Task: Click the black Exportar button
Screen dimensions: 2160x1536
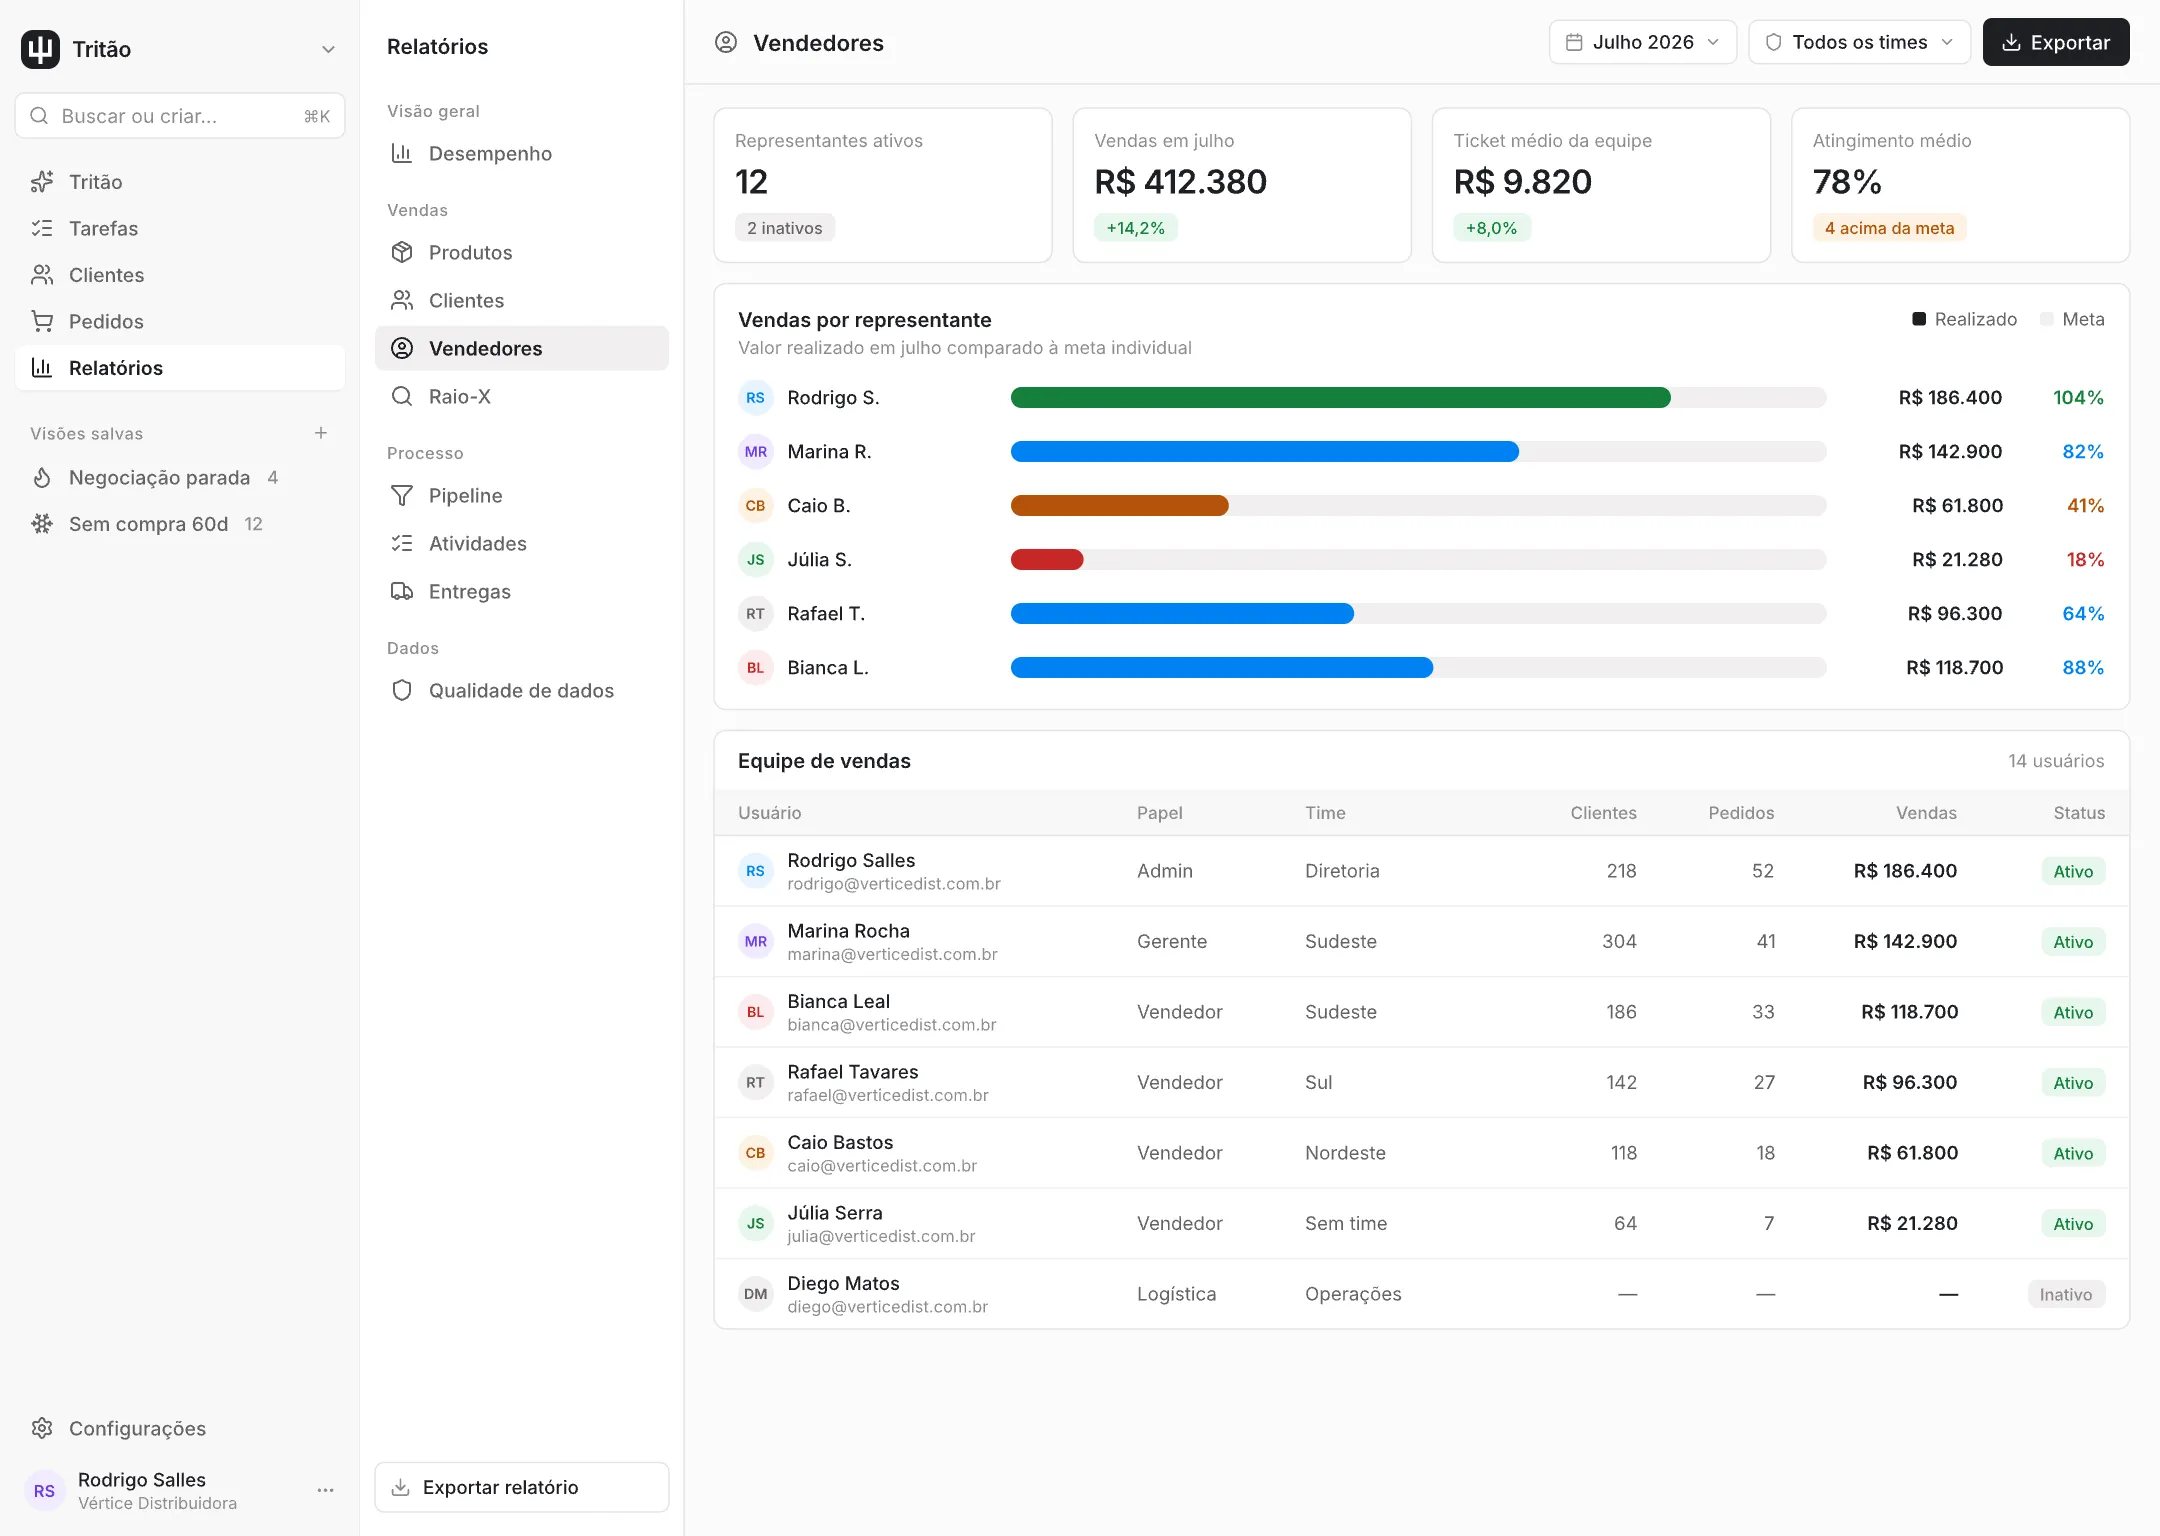Action: (2056, 42)
